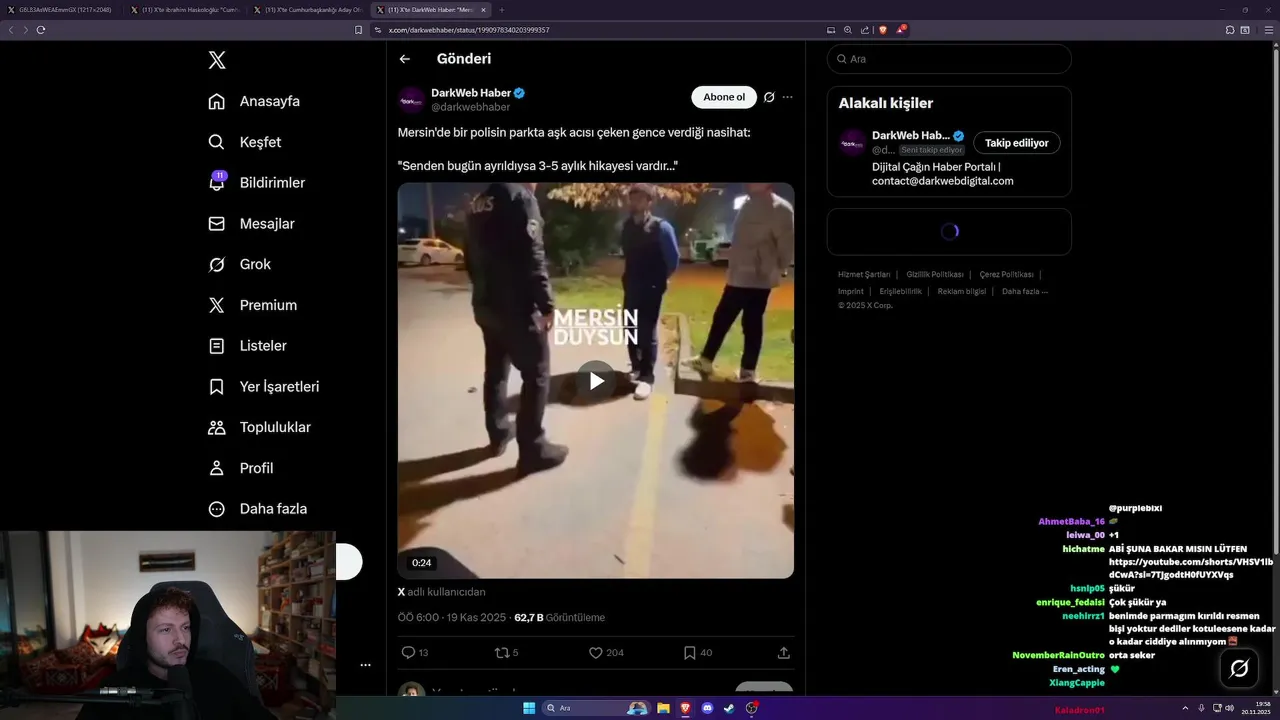Open Listeler in sidebar

pyautogui.click(x=247, y=346)
